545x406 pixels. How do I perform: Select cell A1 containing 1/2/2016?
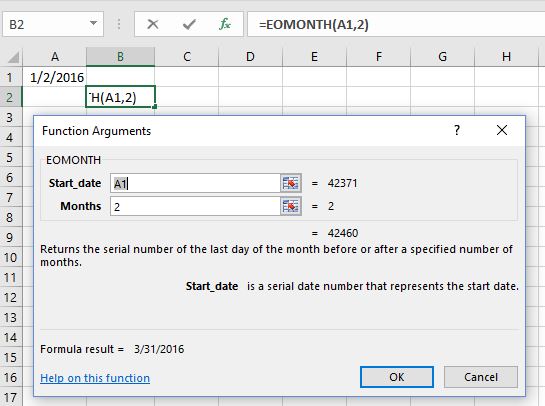[54, 77]
